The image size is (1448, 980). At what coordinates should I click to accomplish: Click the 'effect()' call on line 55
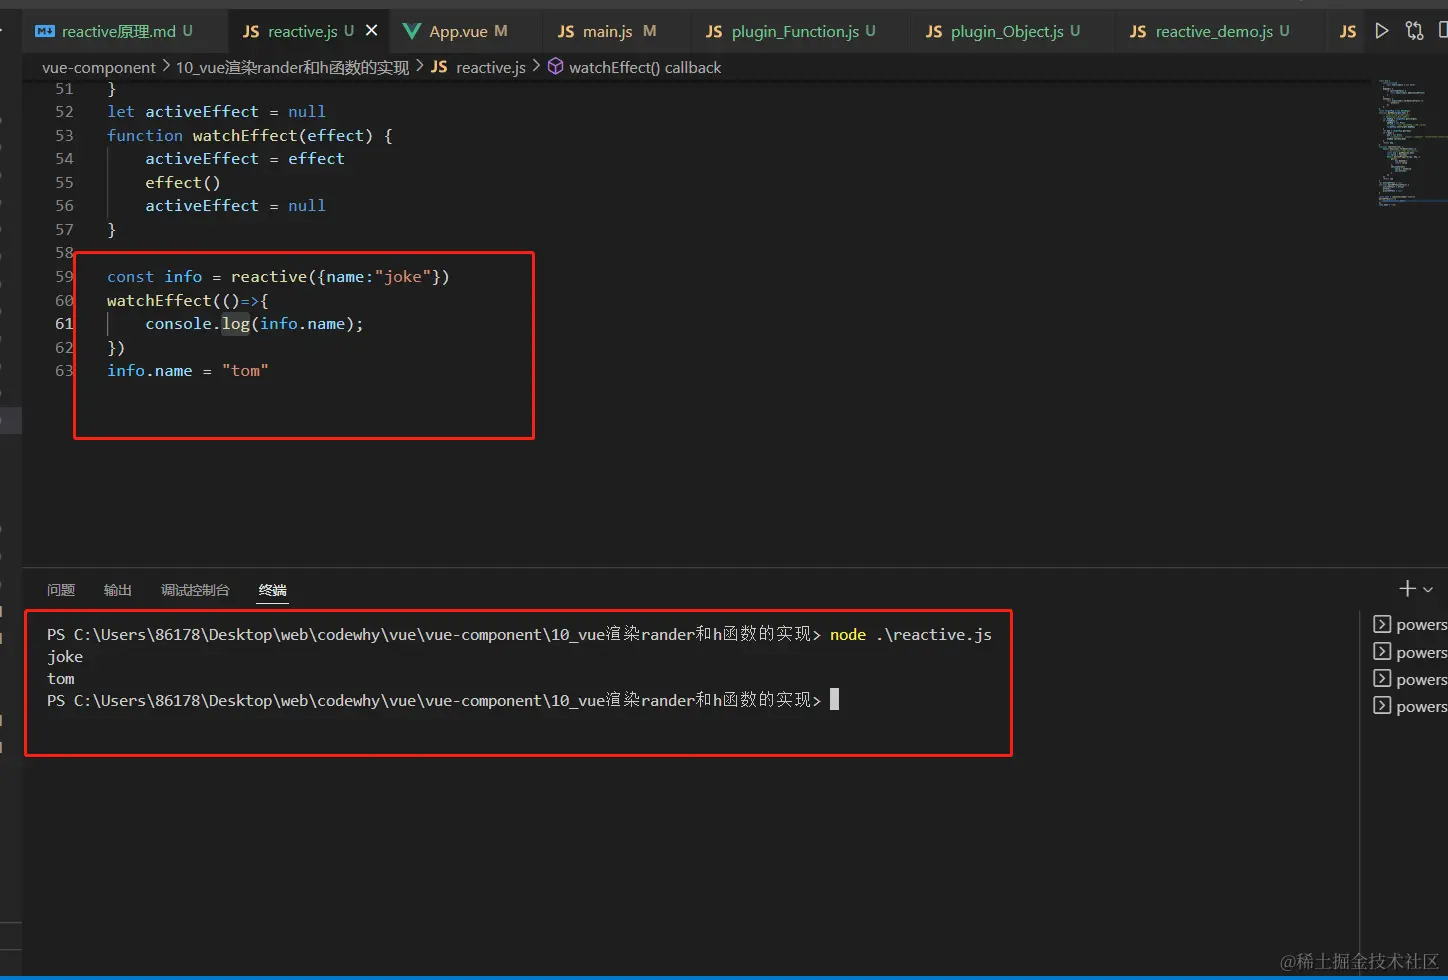(x=183, y=182)
